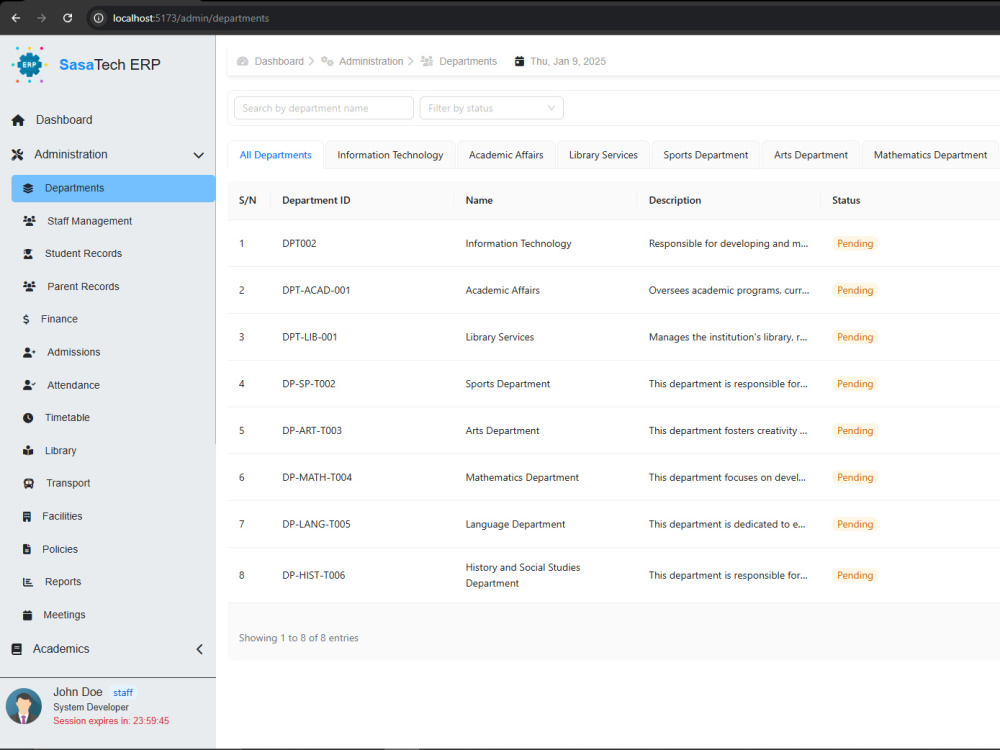The image size is (1000, 750).
Task: Click the Pending status for DP-HIST-T006
Action: tap(855, 575)
